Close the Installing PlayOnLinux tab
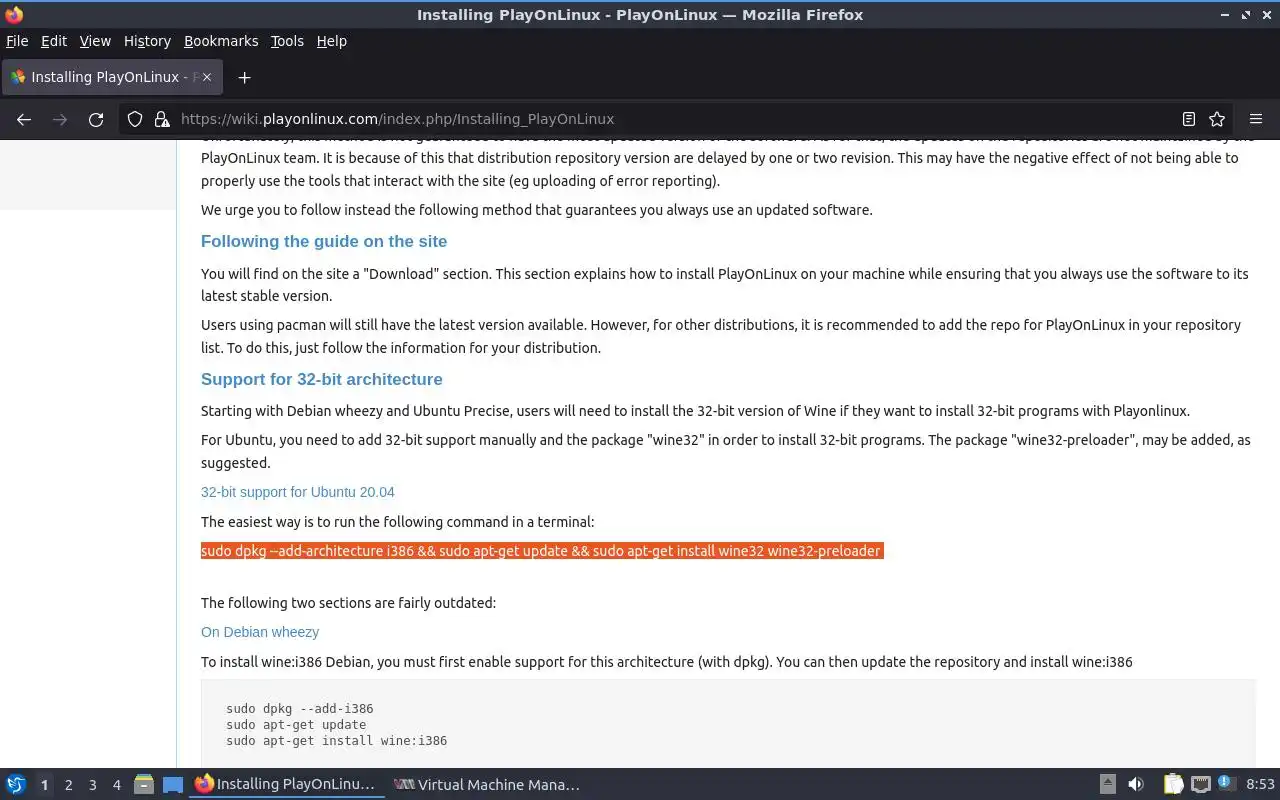1280x800 pixels. (x=207, y=77)
